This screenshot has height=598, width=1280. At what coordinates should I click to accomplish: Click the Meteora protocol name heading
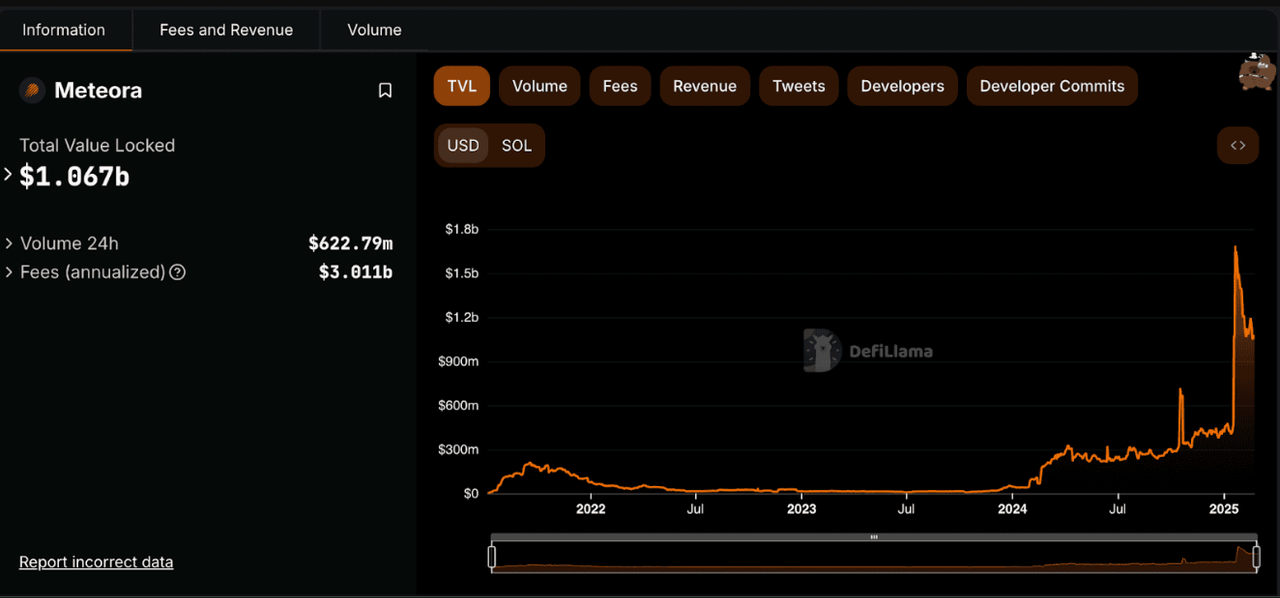click(98, 91)
